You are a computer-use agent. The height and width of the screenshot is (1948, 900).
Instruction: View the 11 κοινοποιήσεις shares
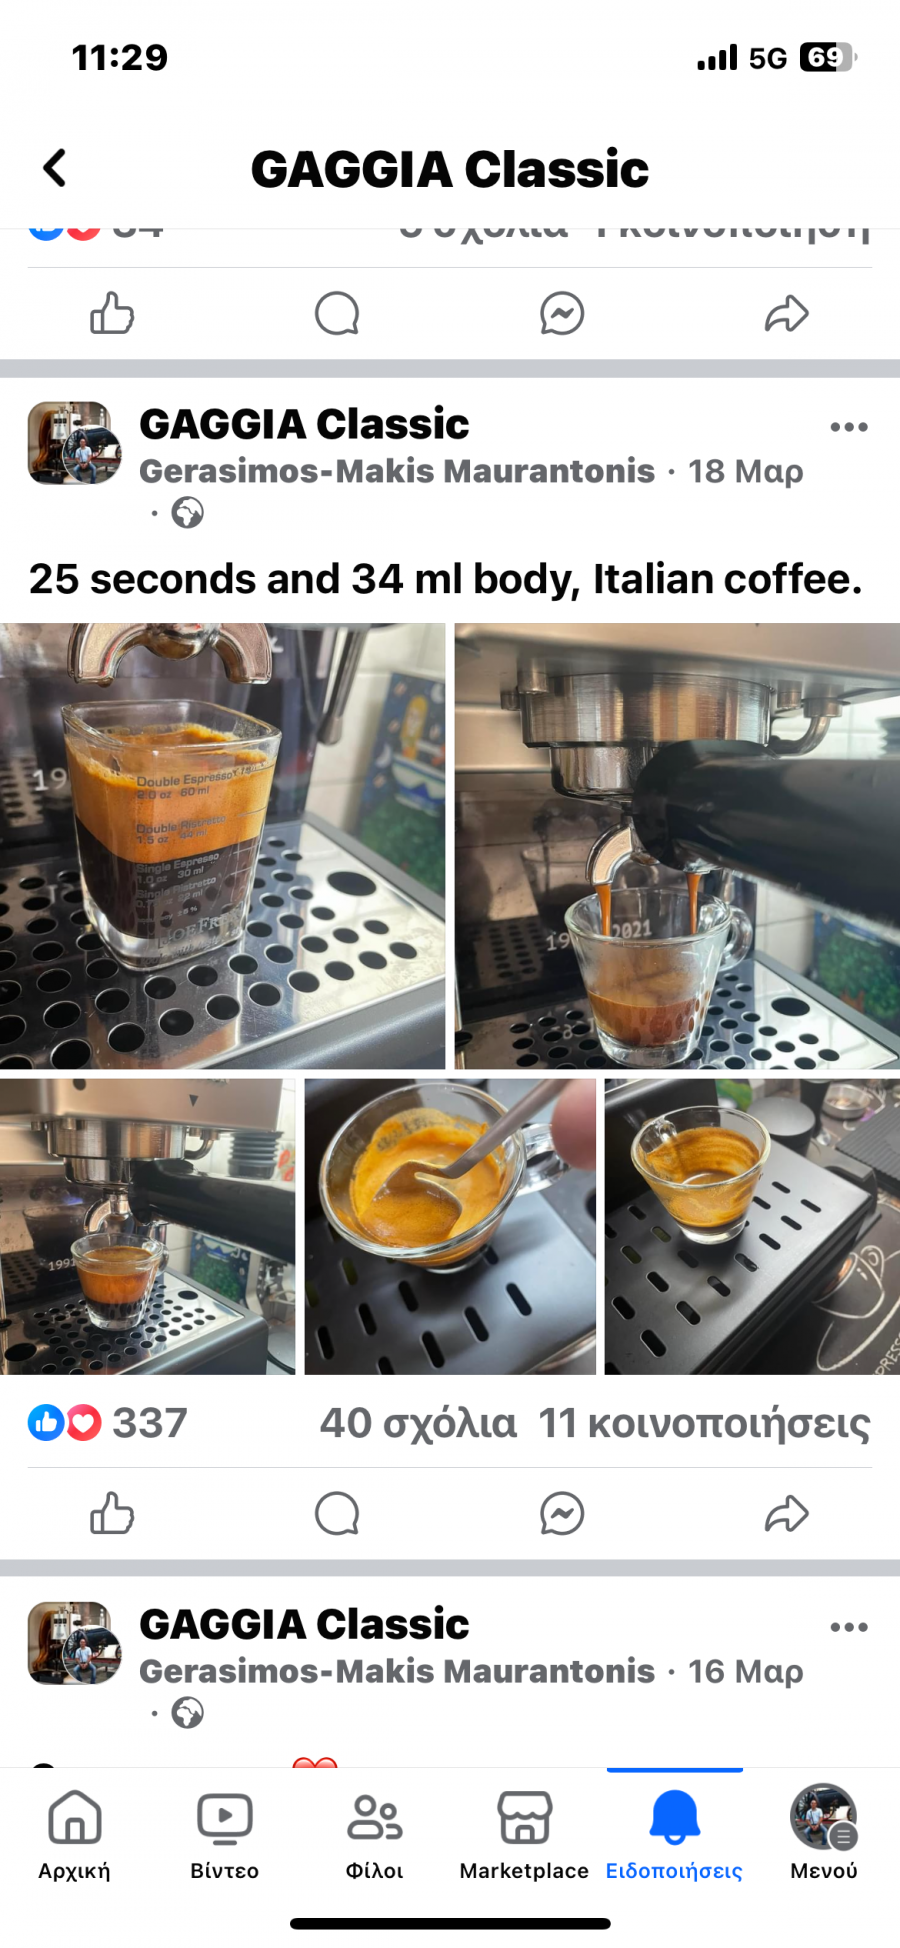(x=704, y=1423)
